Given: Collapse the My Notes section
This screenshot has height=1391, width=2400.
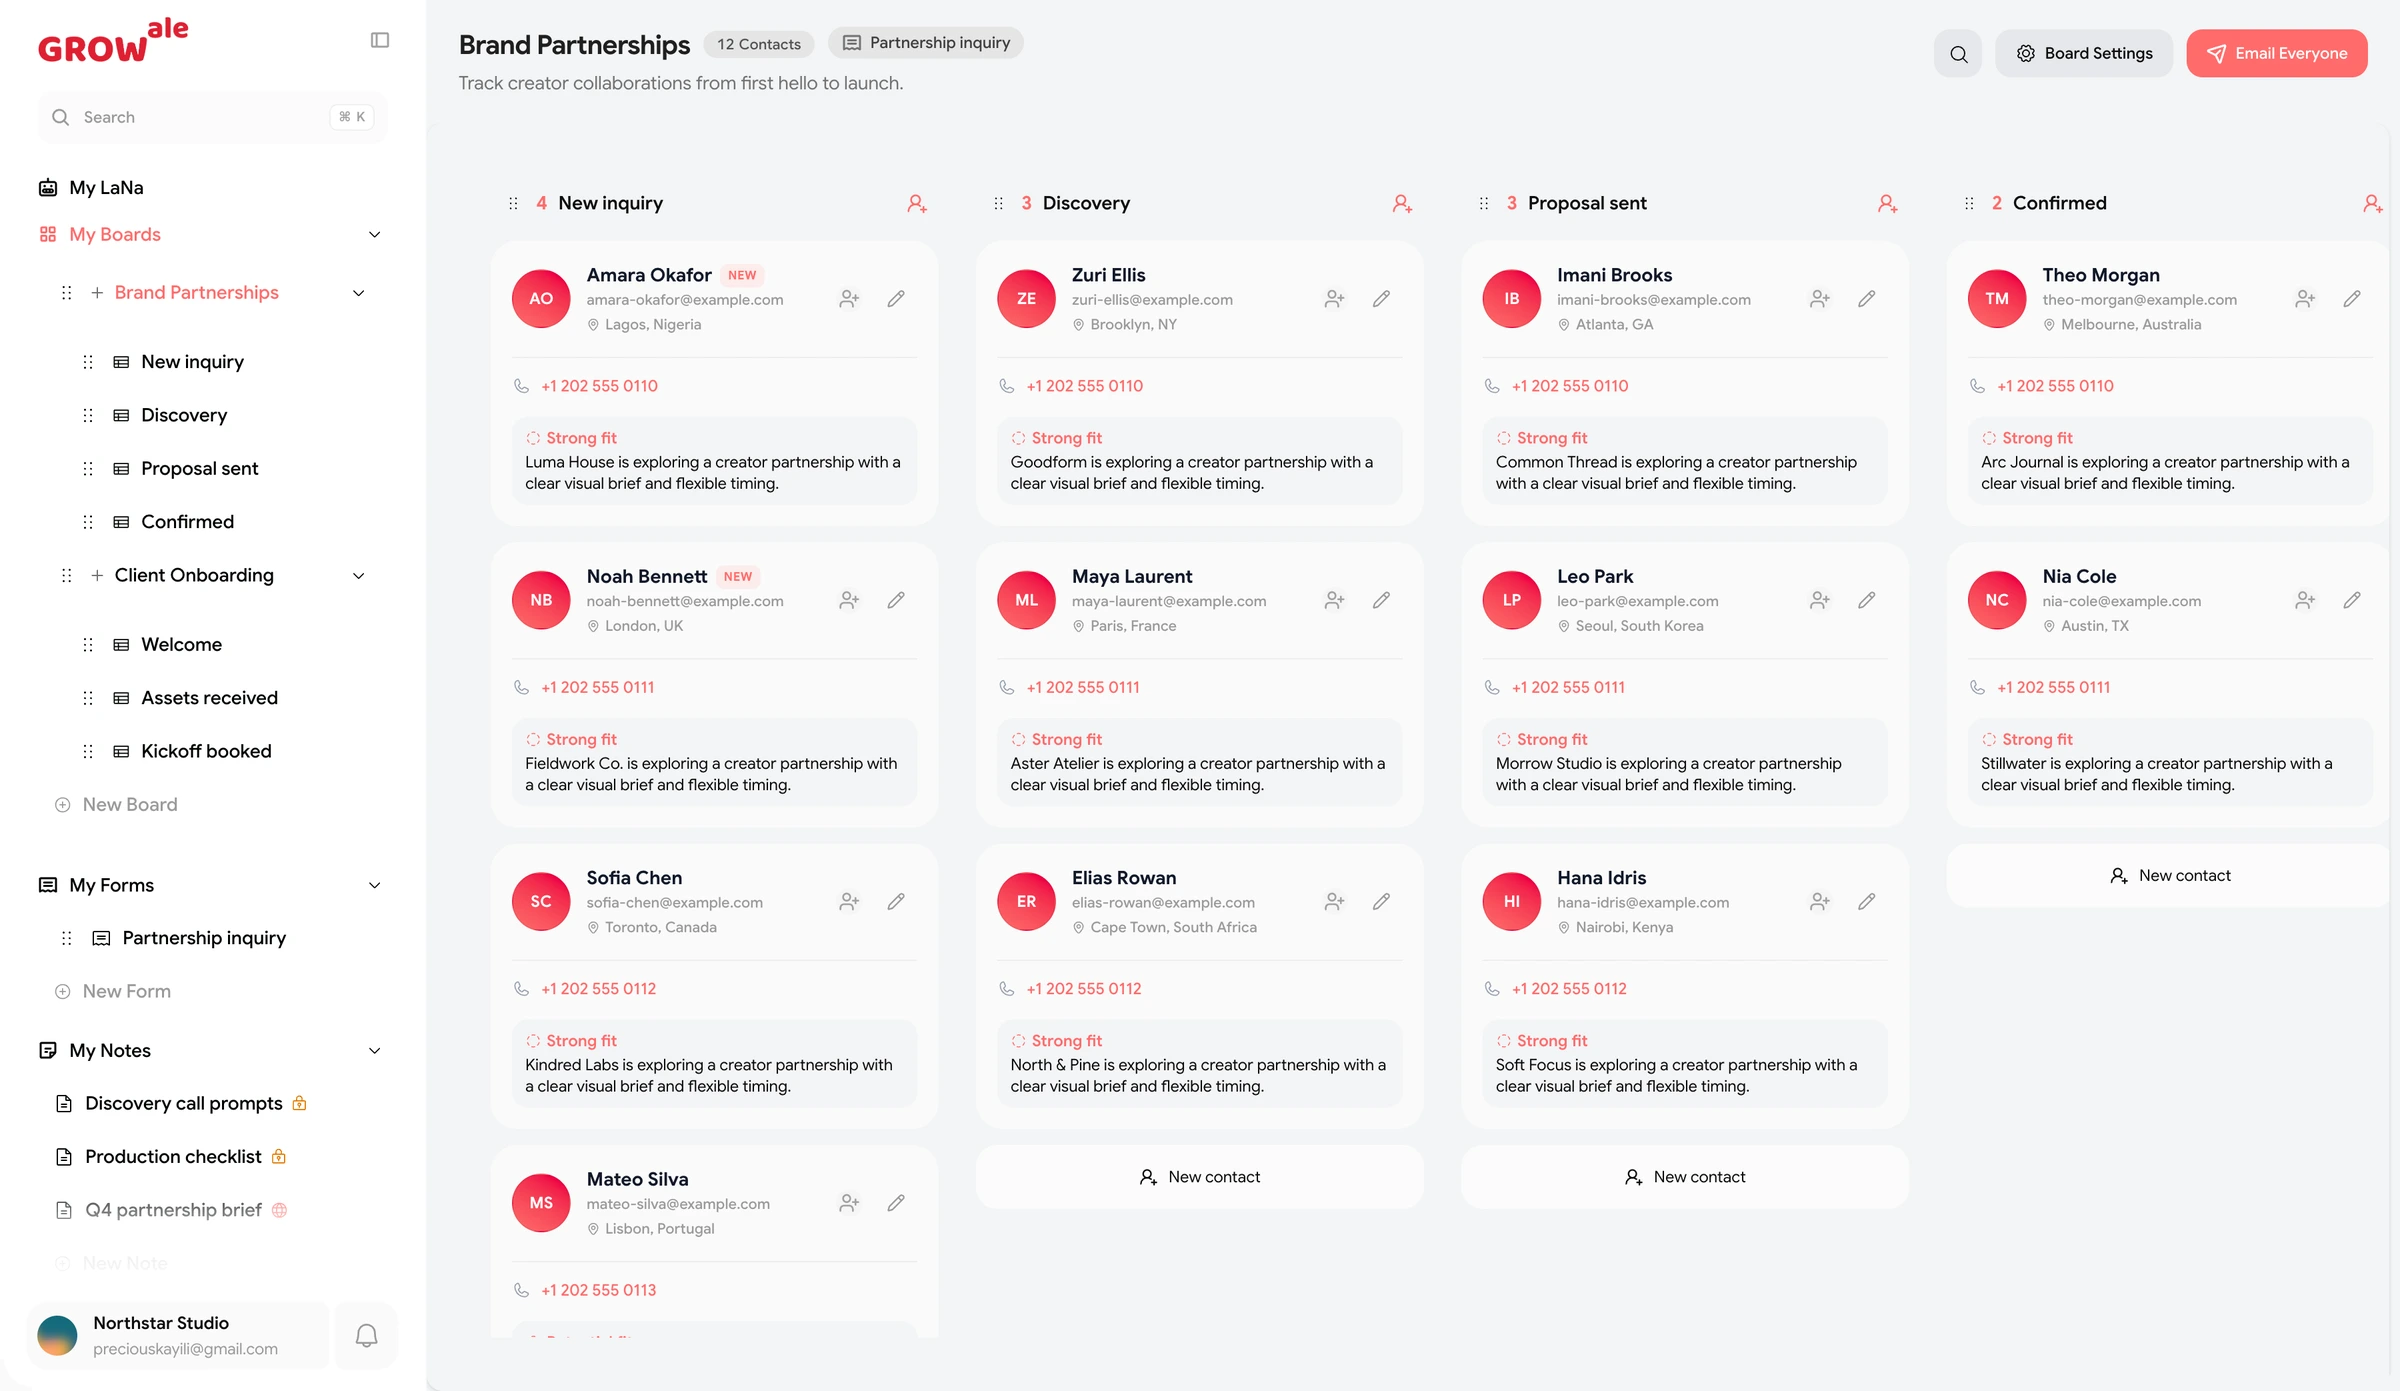Looking at the screenshot, I should tap(375, 1050).
